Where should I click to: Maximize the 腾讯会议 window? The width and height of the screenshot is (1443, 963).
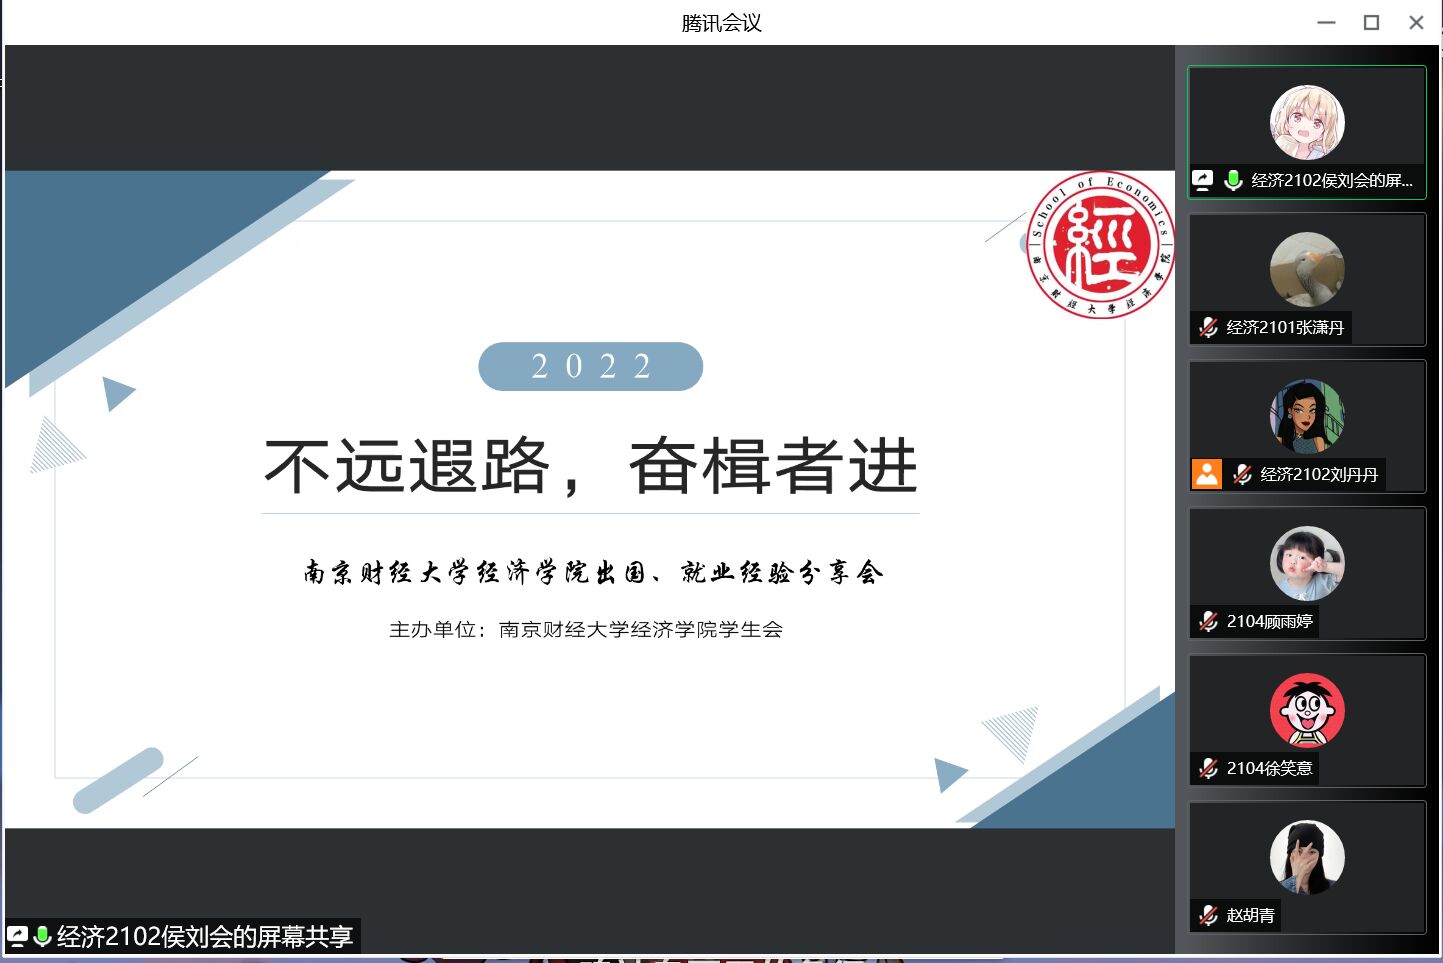click(x=1371, y=22)
